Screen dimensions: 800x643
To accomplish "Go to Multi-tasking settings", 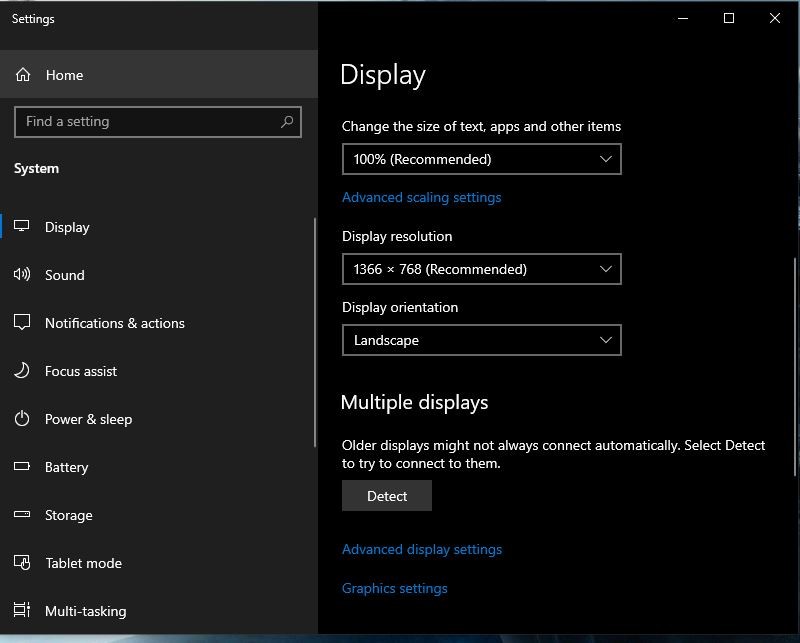I will coord(85,611).
